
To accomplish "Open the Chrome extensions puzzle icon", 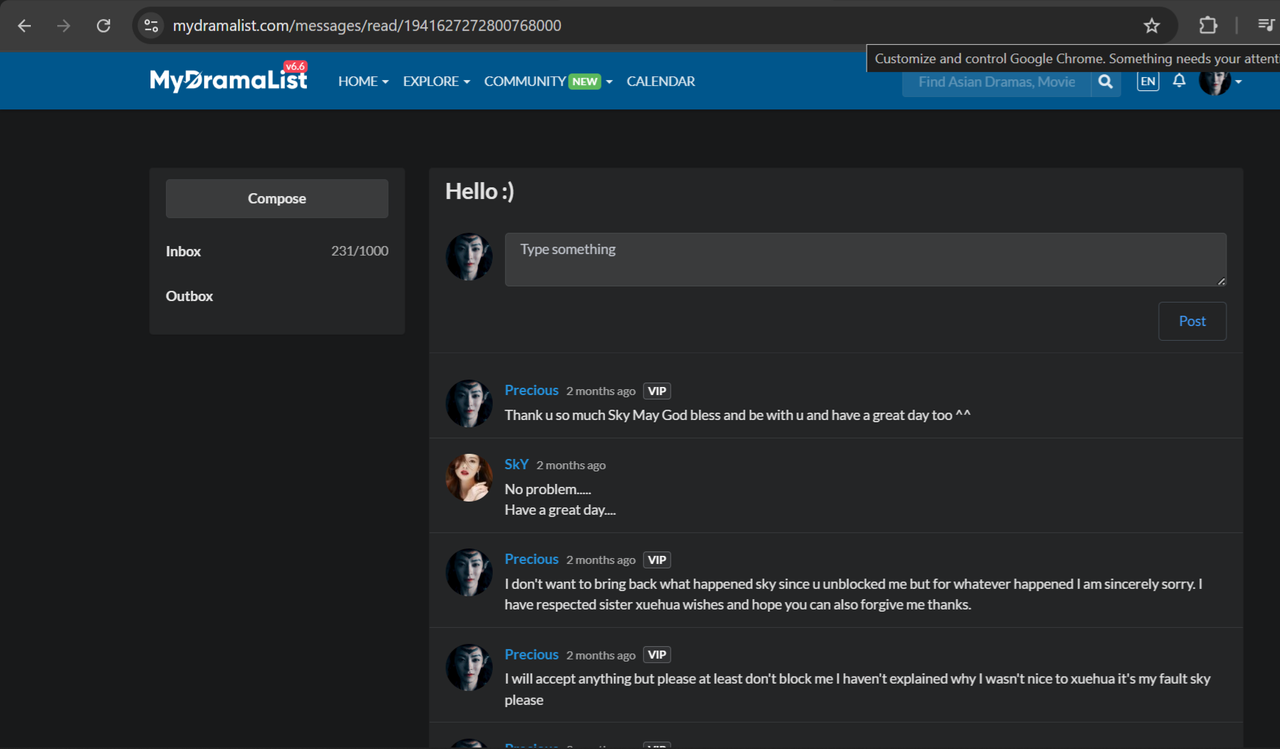I will (x=1208, y=25).
